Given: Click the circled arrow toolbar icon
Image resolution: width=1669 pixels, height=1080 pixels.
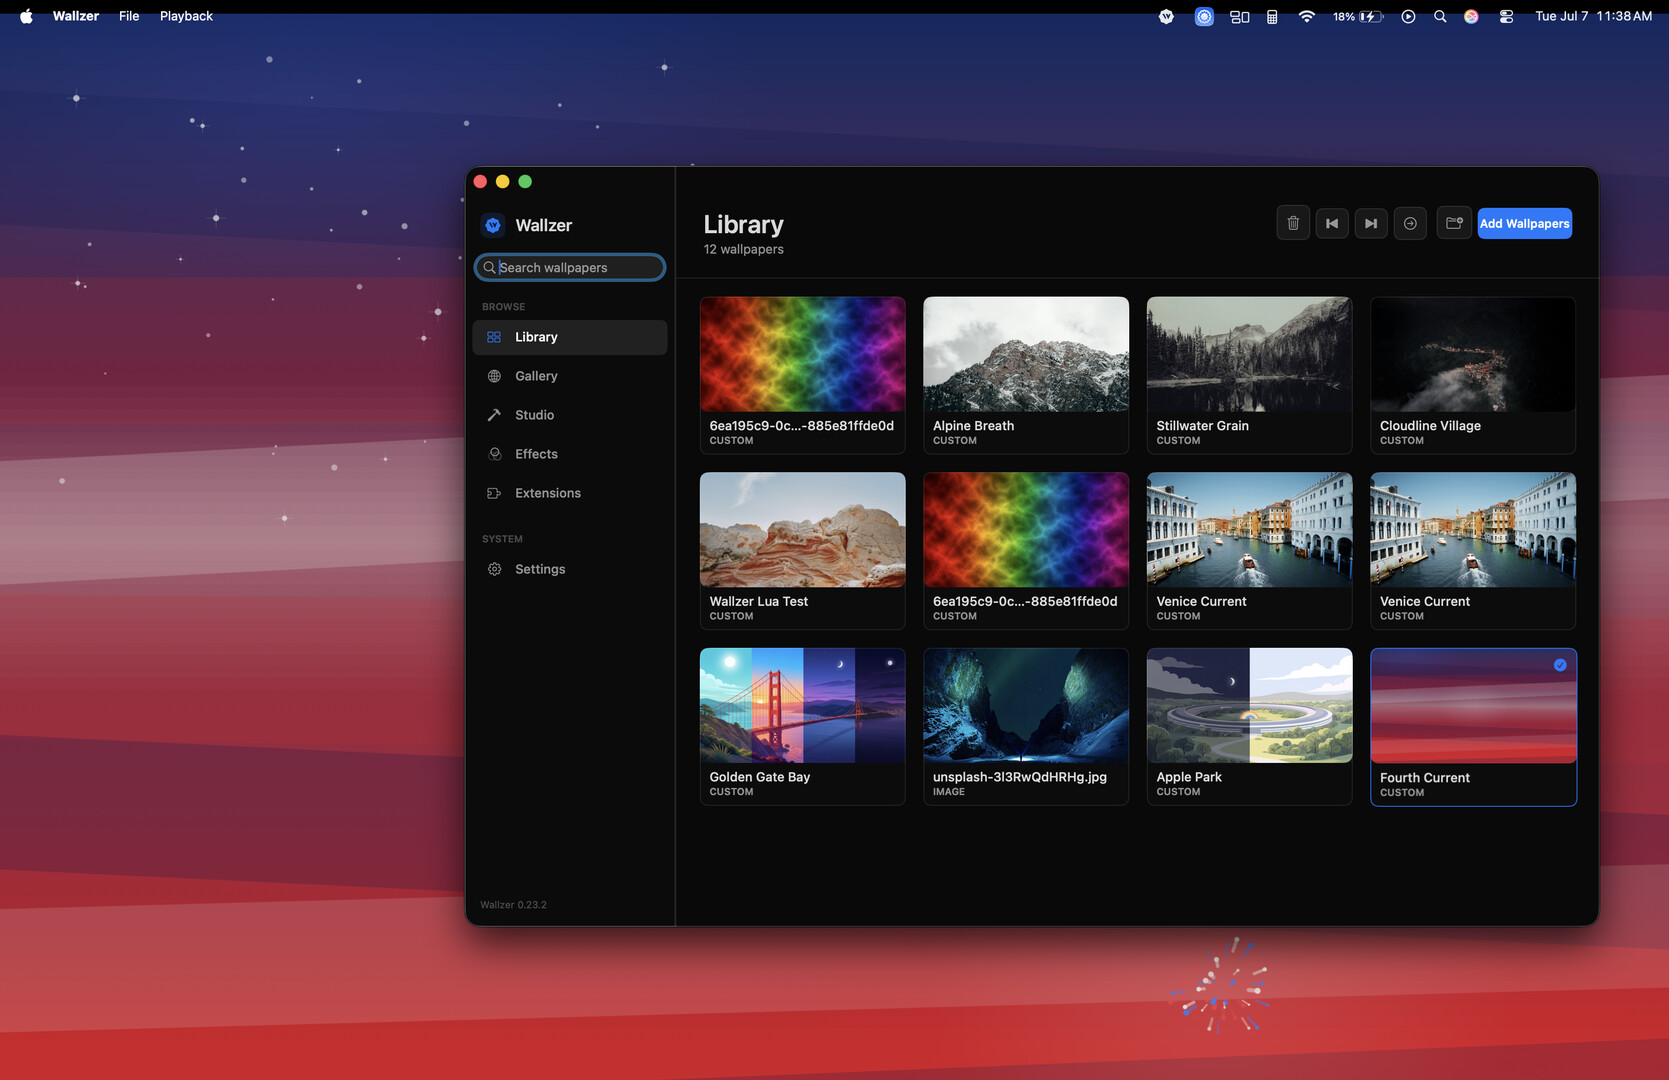Looking at the screenshot, I should coord(1410,223).
